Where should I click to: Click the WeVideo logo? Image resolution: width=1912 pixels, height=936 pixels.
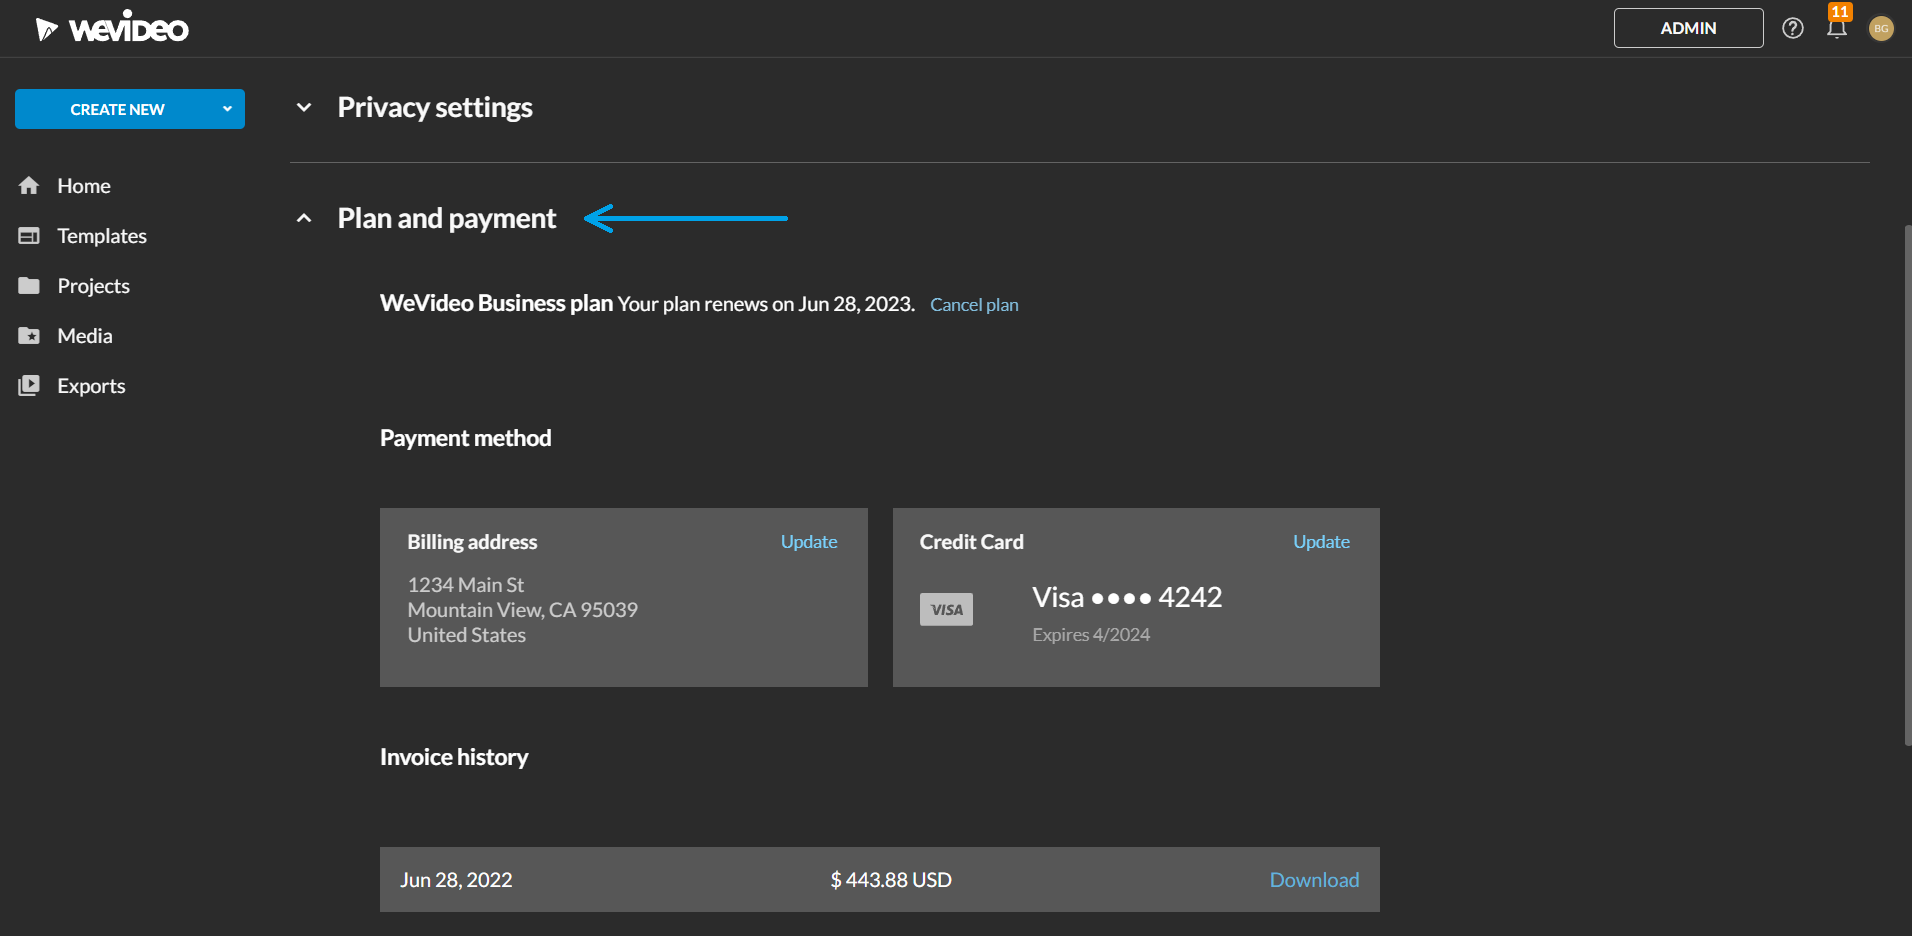coord(112,28)
